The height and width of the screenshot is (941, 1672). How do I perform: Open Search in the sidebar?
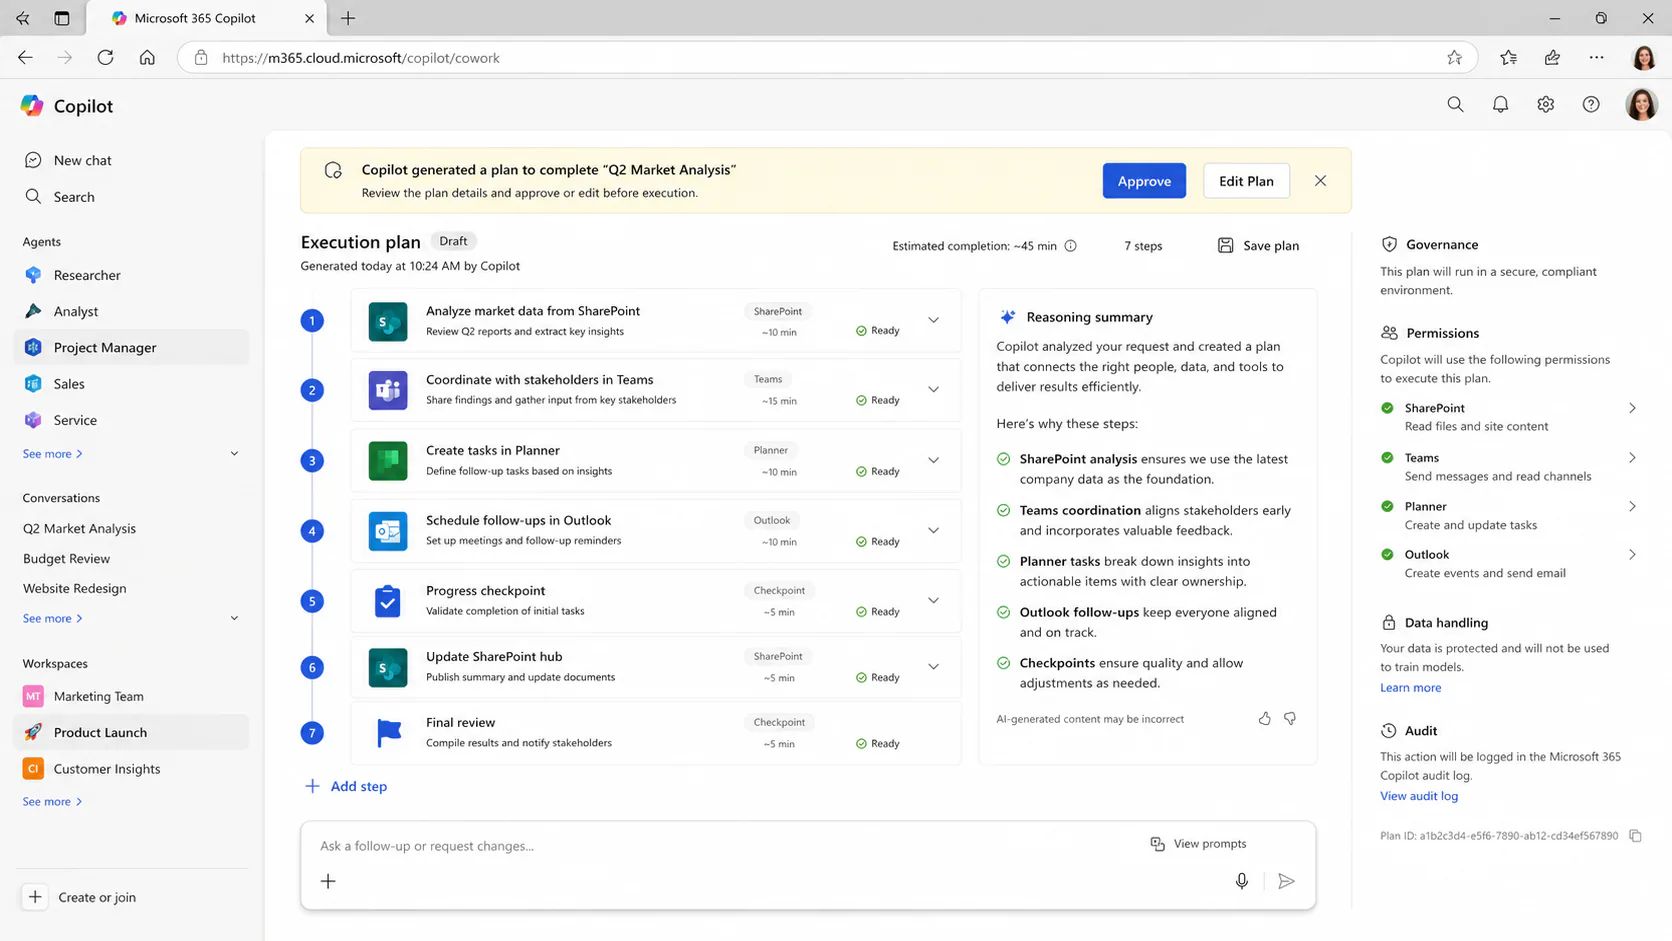pyautogui.click(x=131, y=197)
